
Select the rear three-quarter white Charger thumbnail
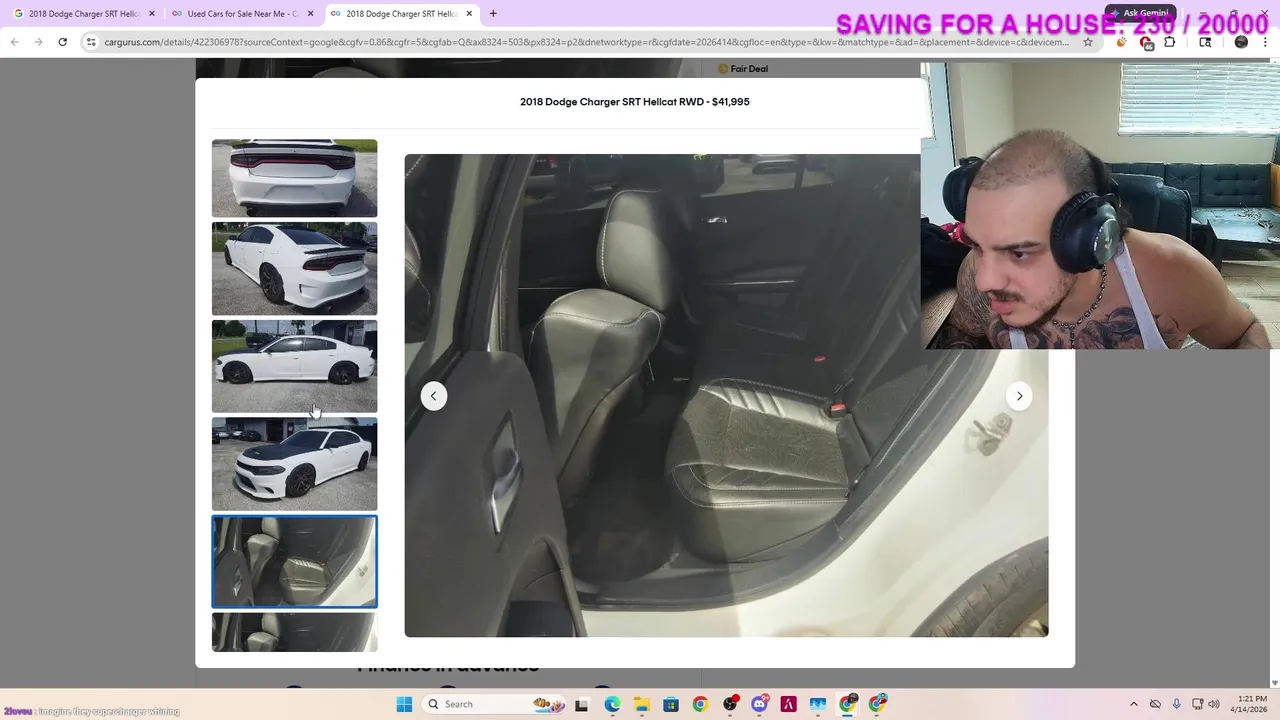(x=294, y=269)
